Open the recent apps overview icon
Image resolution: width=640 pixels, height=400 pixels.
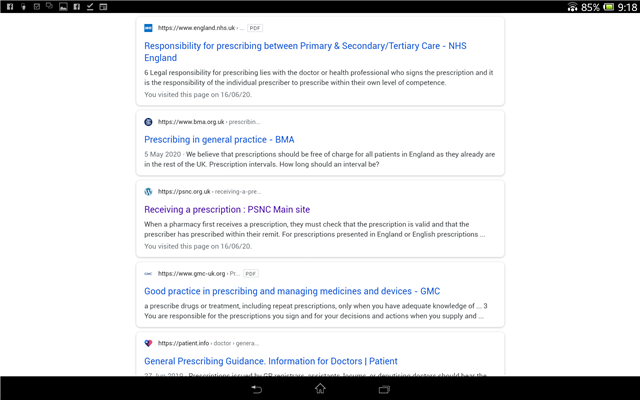384,389
